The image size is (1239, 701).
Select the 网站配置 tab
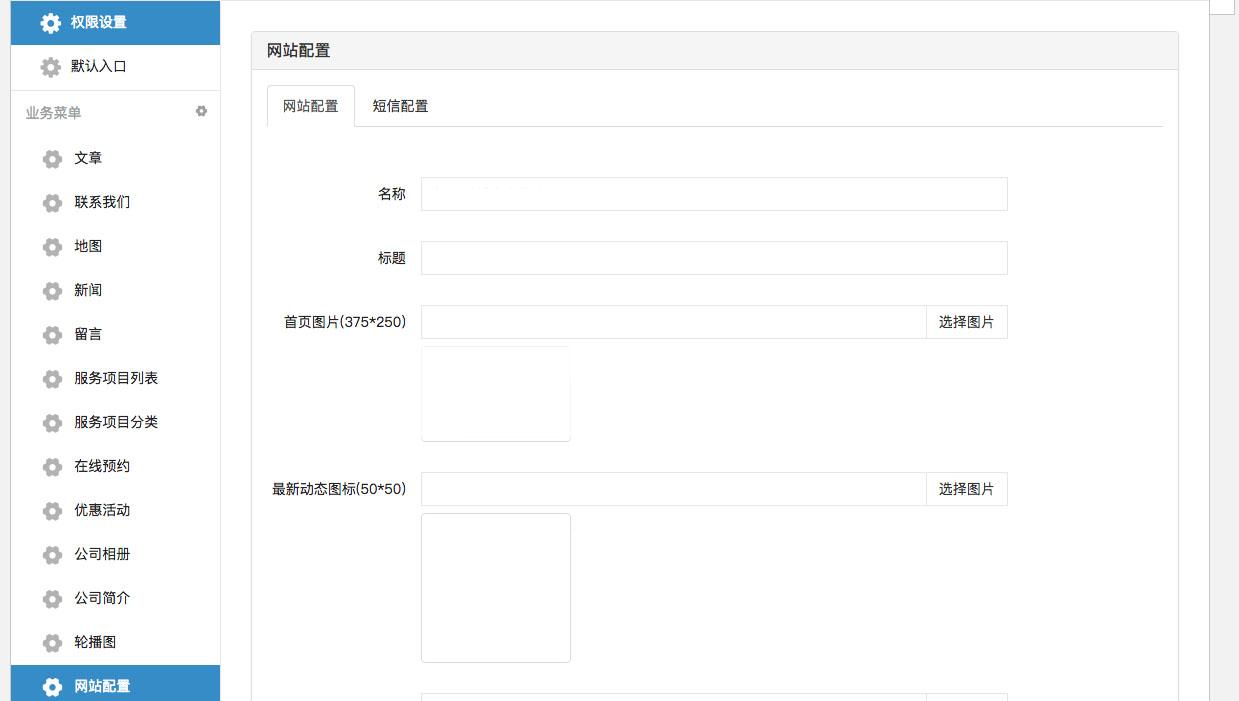click(311, 106)
